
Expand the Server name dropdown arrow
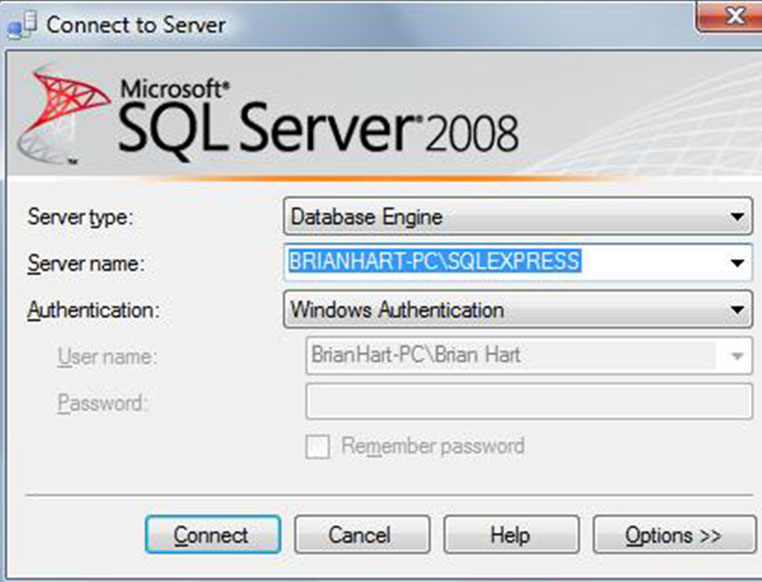click(x=737, y=263)
